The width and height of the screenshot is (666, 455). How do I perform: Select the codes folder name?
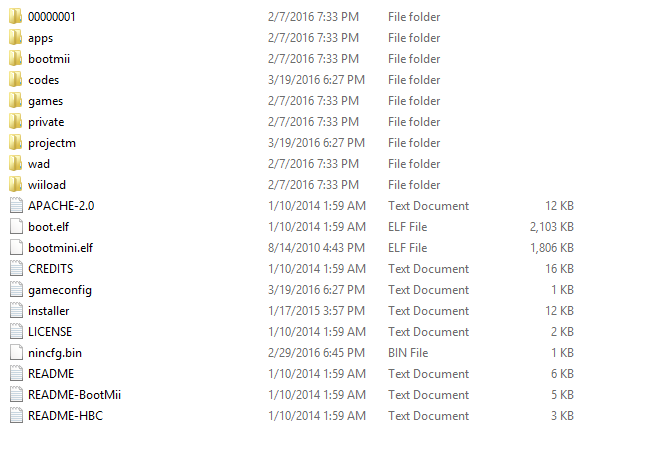coord(44,80)
